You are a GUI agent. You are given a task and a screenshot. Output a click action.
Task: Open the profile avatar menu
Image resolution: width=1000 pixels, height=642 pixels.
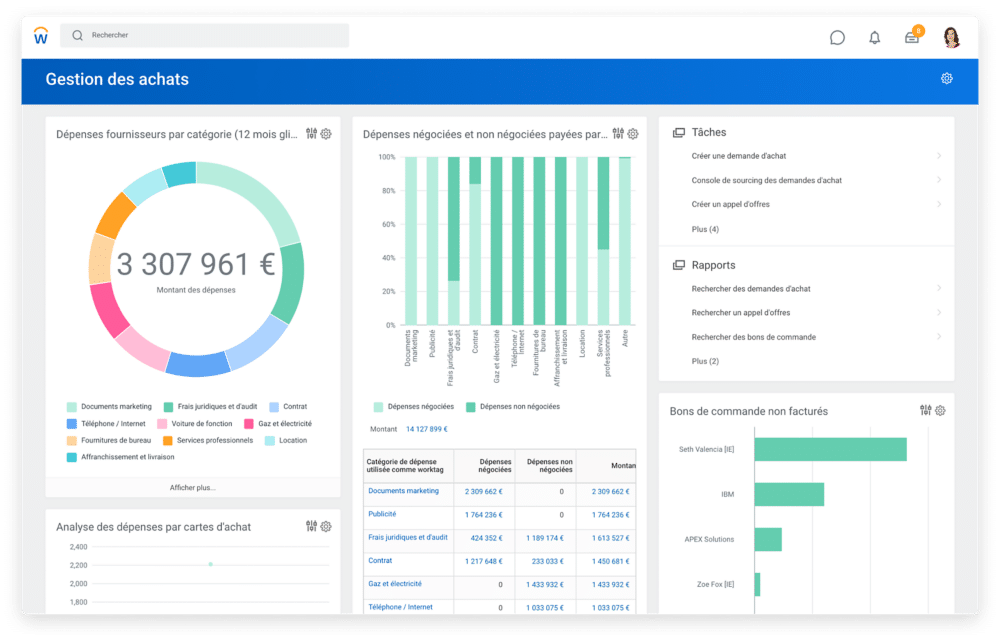pos(949,36)
